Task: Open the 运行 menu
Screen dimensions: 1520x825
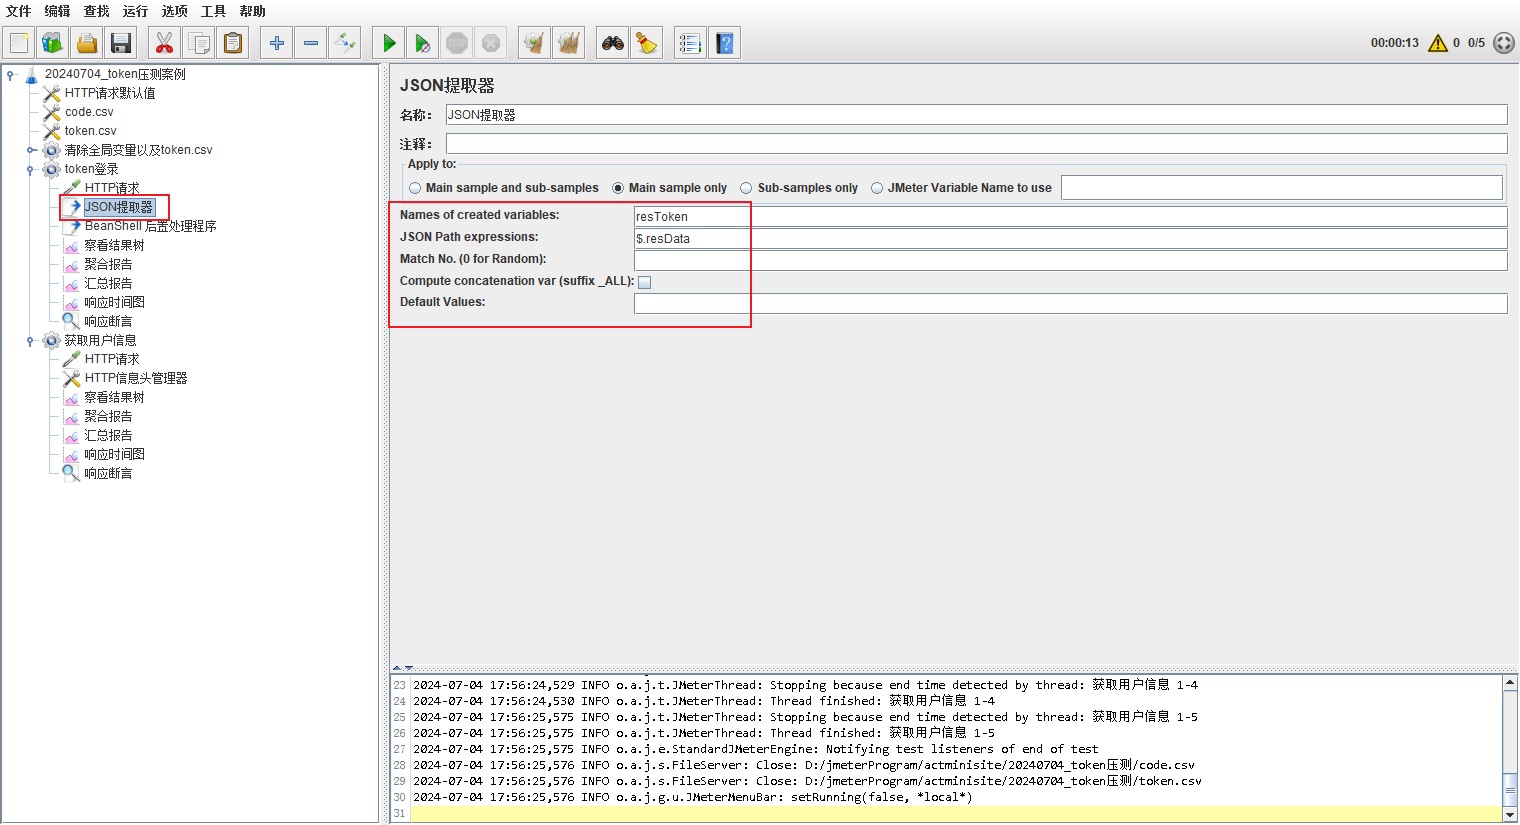Action: tap(135, 11)
